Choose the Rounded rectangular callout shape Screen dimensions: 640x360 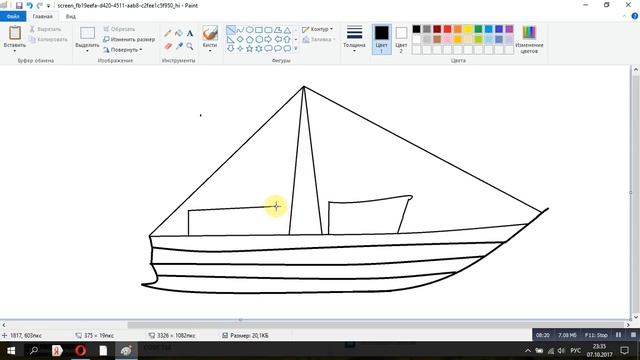(x=268, y=49)
